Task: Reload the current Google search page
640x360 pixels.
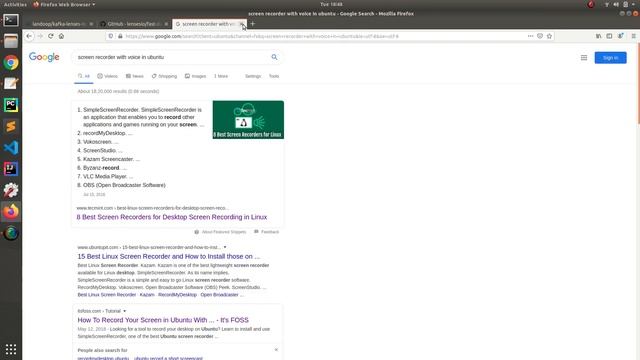Action: [x=51, y=36]
